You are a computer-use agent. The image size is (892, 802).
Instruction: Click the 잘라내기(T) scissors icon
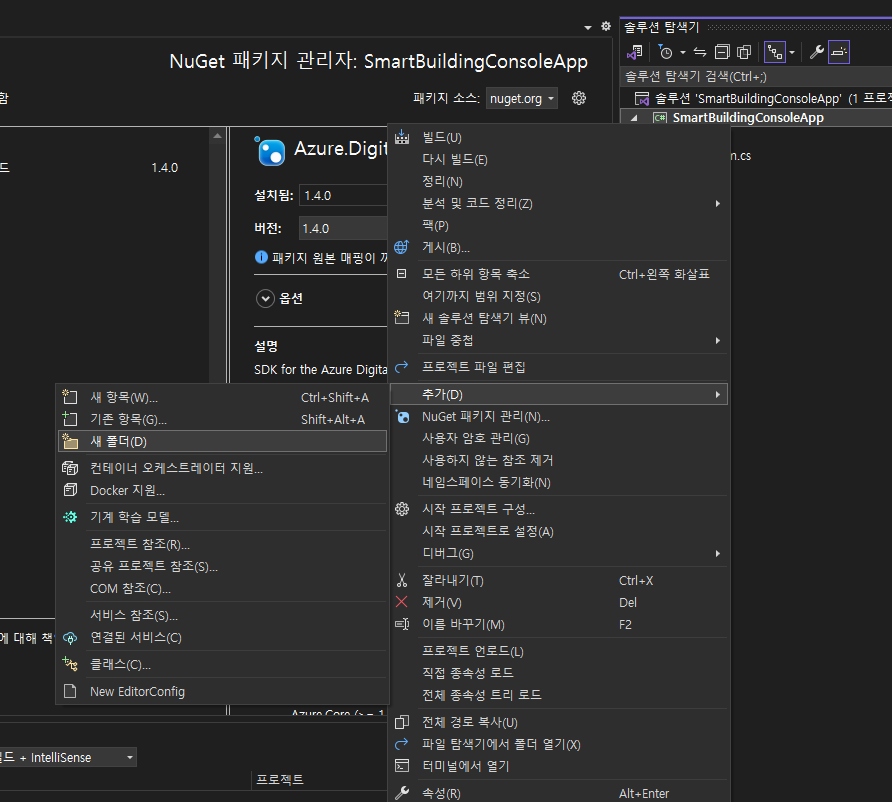tap(402, 580)
